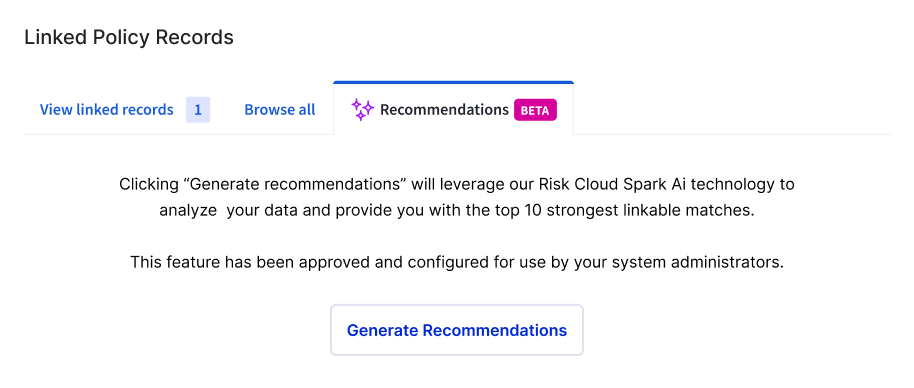Click the quoted "Generate recommendations" phrase in description
Screen dimensions: 914x388
[x=294, y=185]
